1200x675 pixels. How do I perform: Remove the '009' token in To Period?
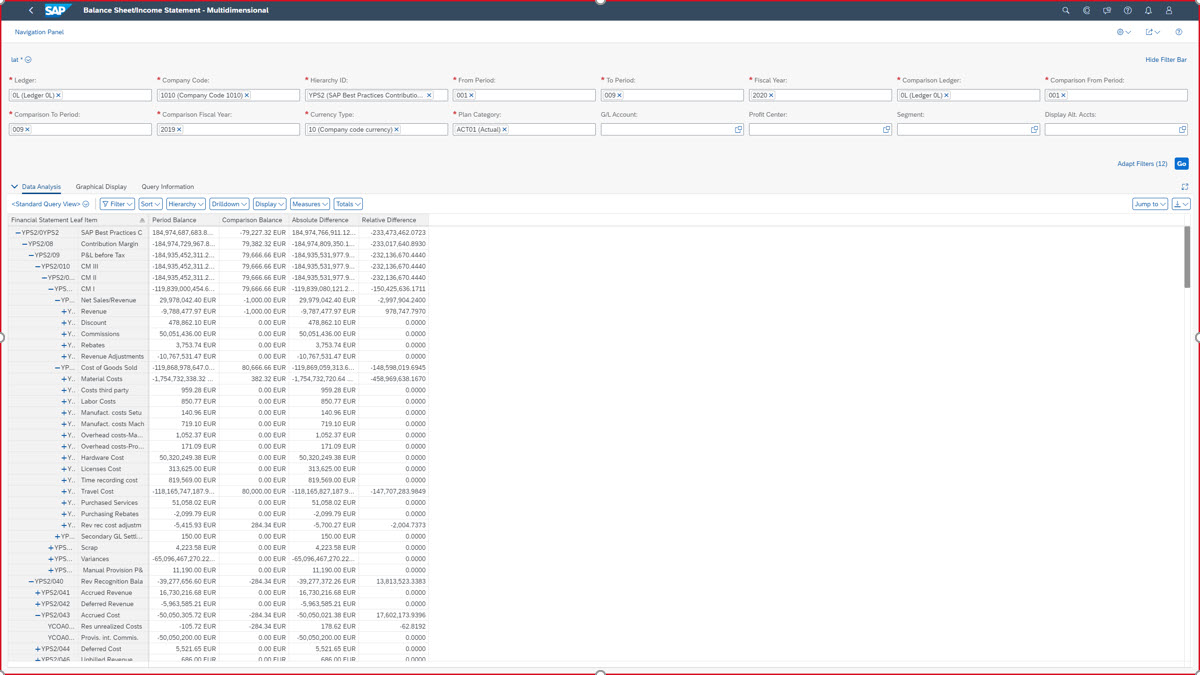pos(619,95)
